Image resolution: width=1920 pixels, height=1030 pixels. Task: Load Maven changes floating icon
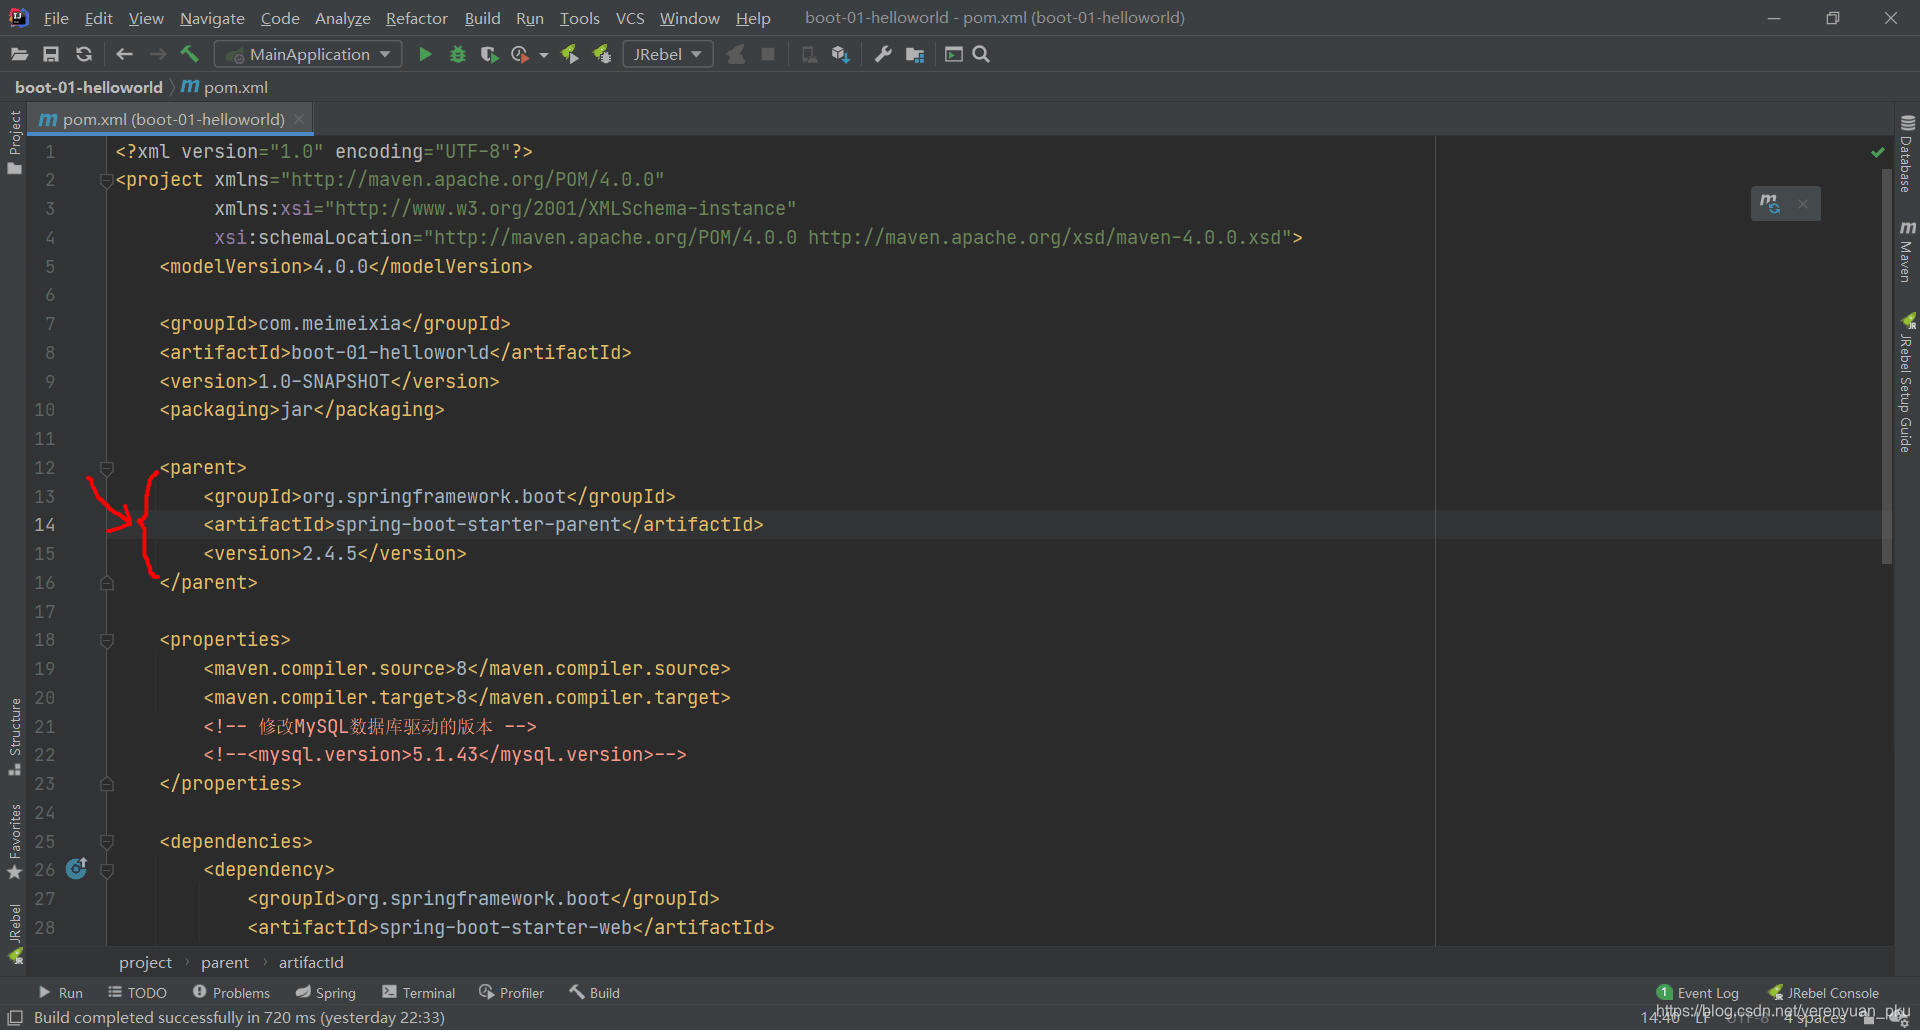tap(1770, 204)
